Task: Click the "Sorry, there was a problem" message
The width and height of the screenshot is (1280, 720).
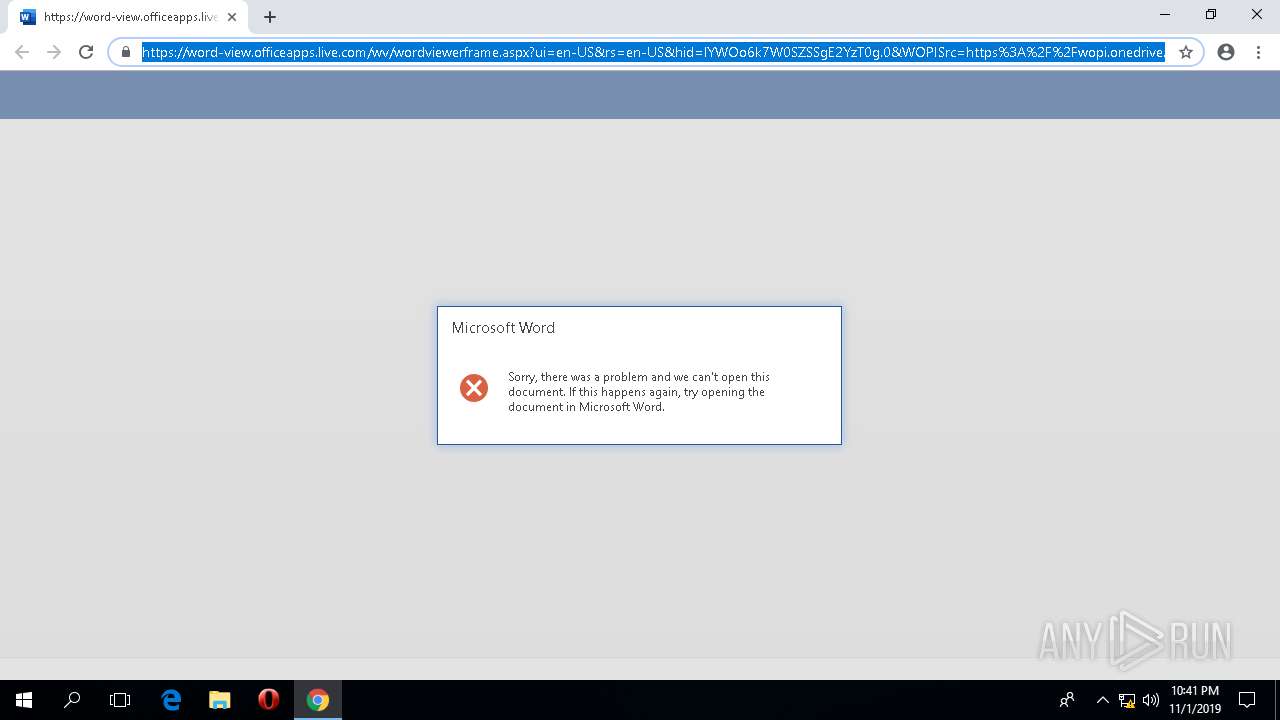Action: (x=639, y=392)
